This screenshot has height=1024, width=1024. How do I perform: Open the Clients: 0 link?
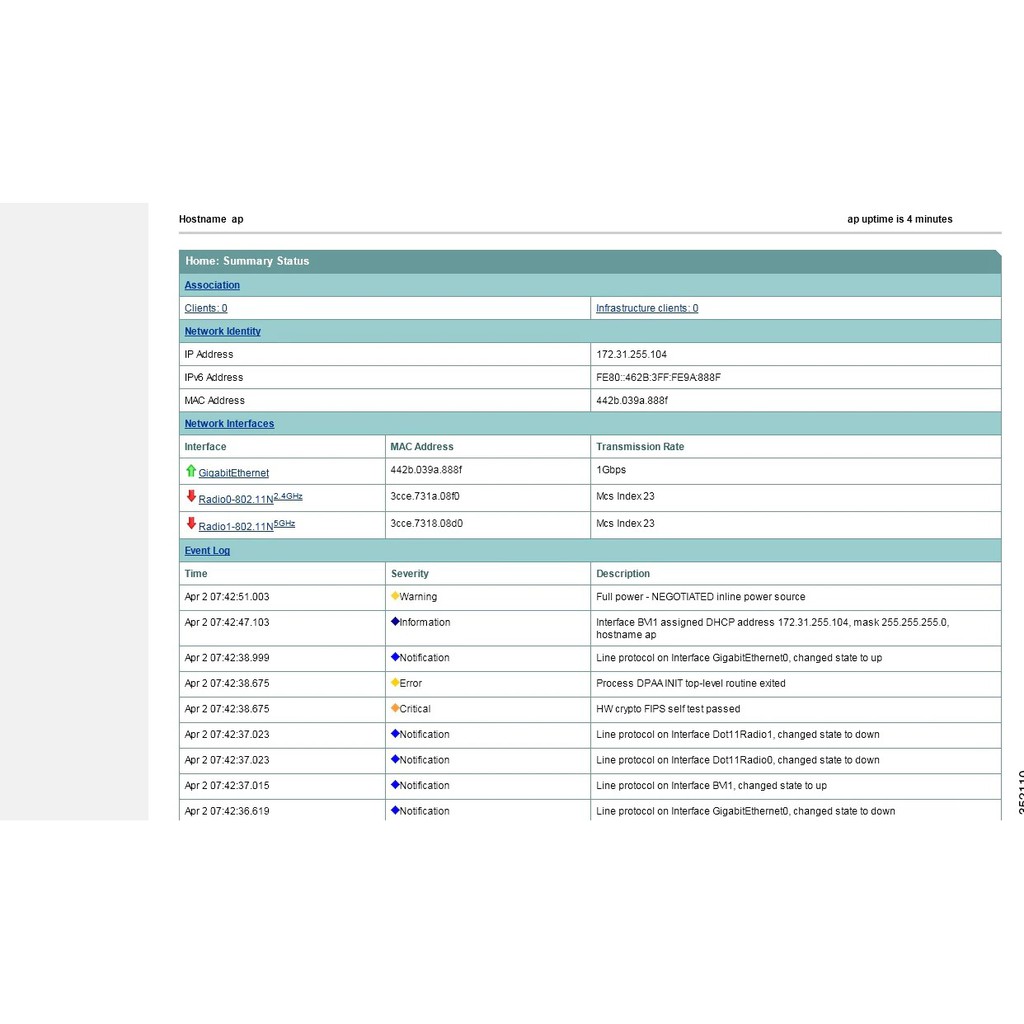tap(206, 308)
